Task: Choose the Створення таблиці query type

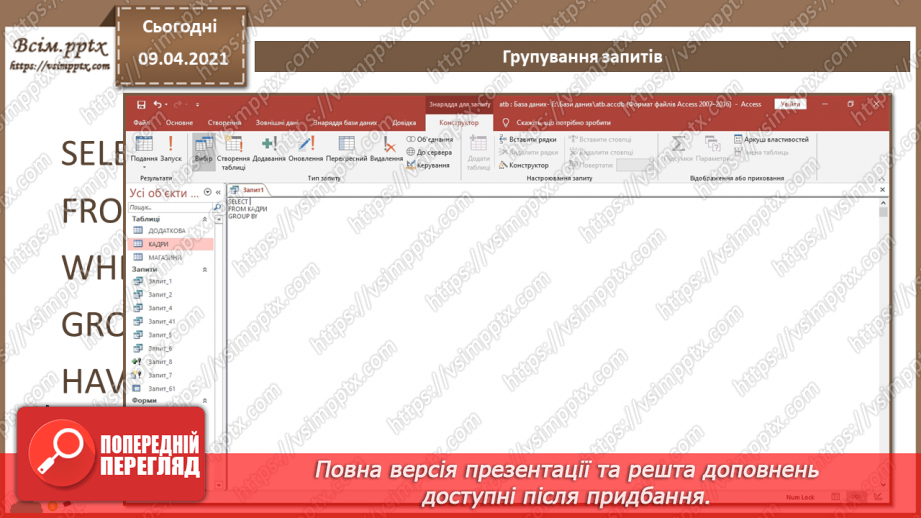Action: [x=233, y=153]
